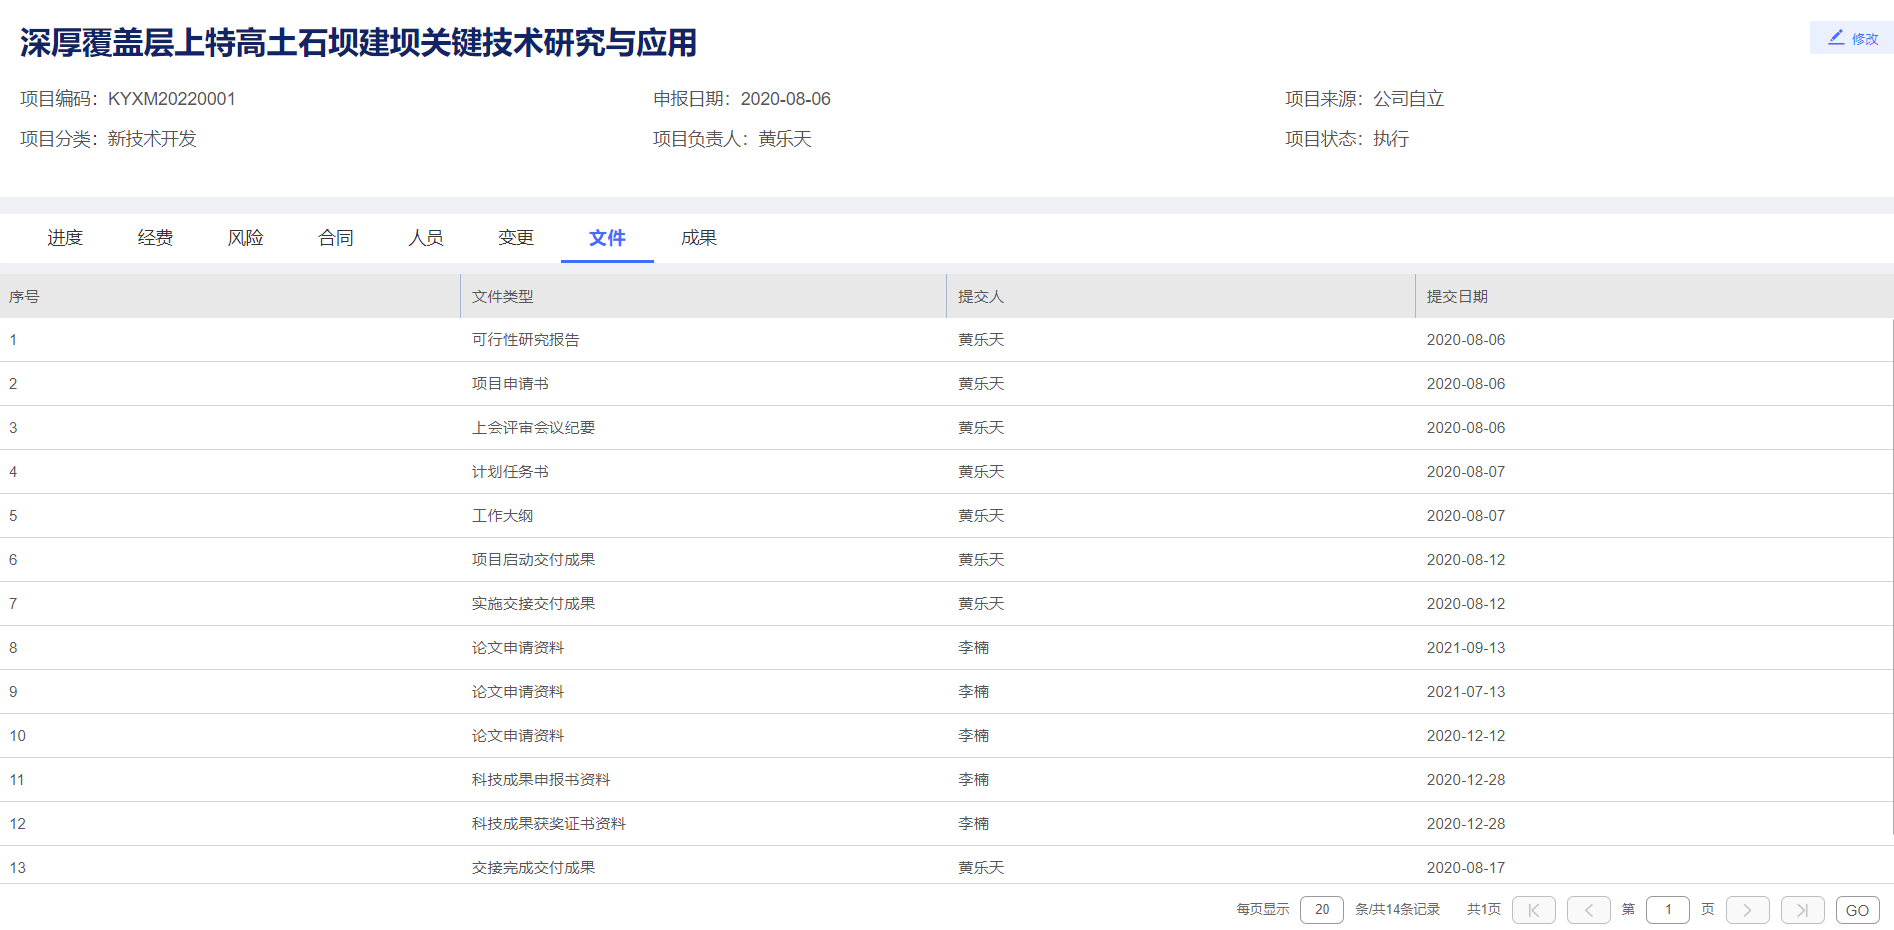This screenshot has width=1894, height=930.
Task: Click 项目状态 value 执行
Action: [1391, 139]
